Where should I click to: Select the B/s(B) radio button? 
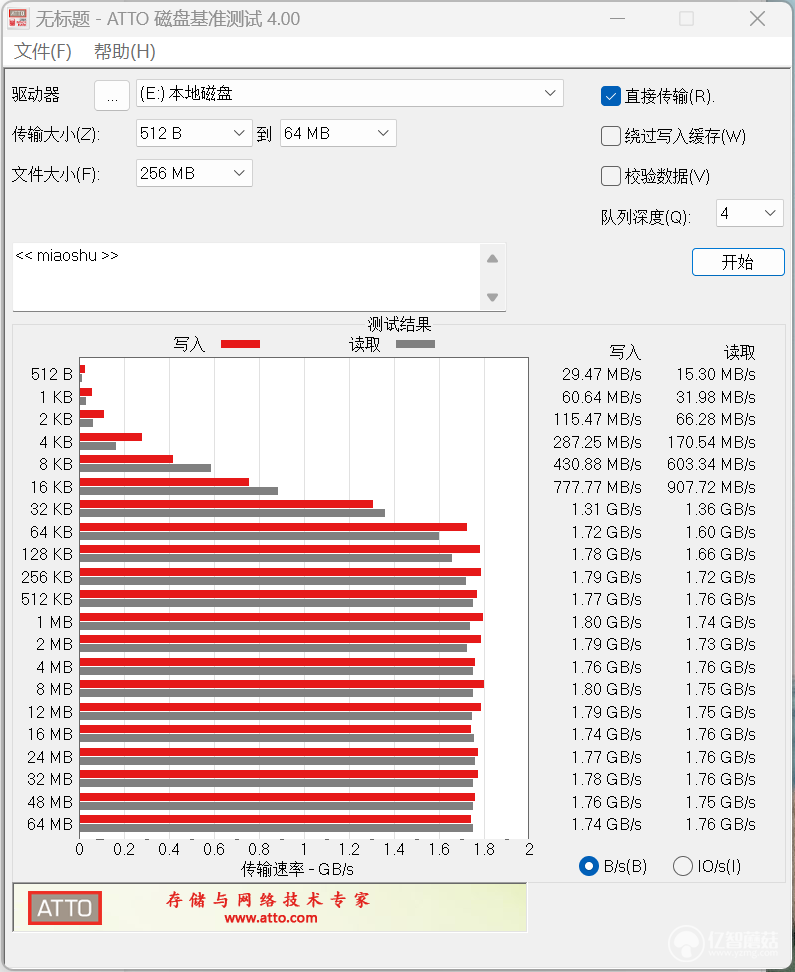(x=588, y=866)
